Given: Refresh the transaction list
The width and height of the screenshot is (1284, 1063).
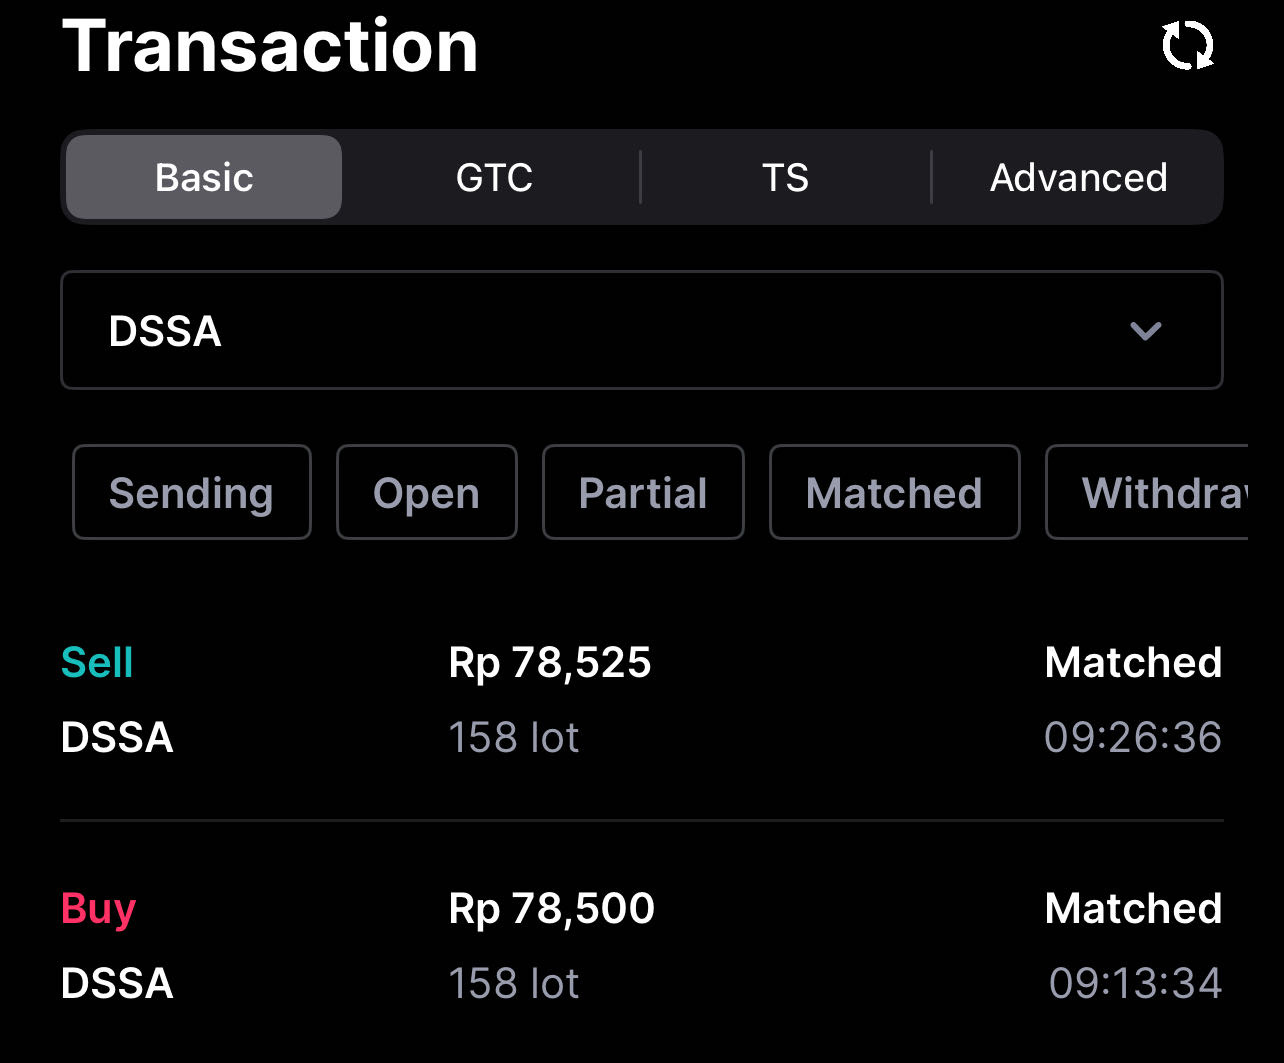Looking at the screenshot, I should [1188, 46].
